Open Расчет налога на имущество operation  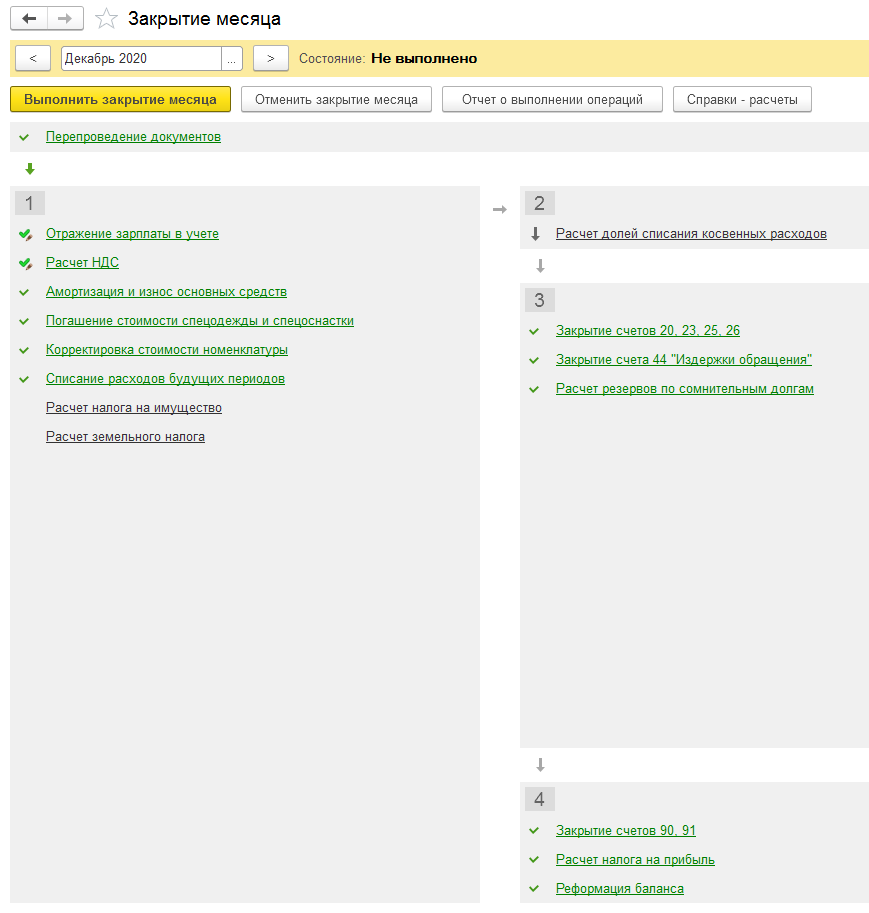(x=134, y=408)
